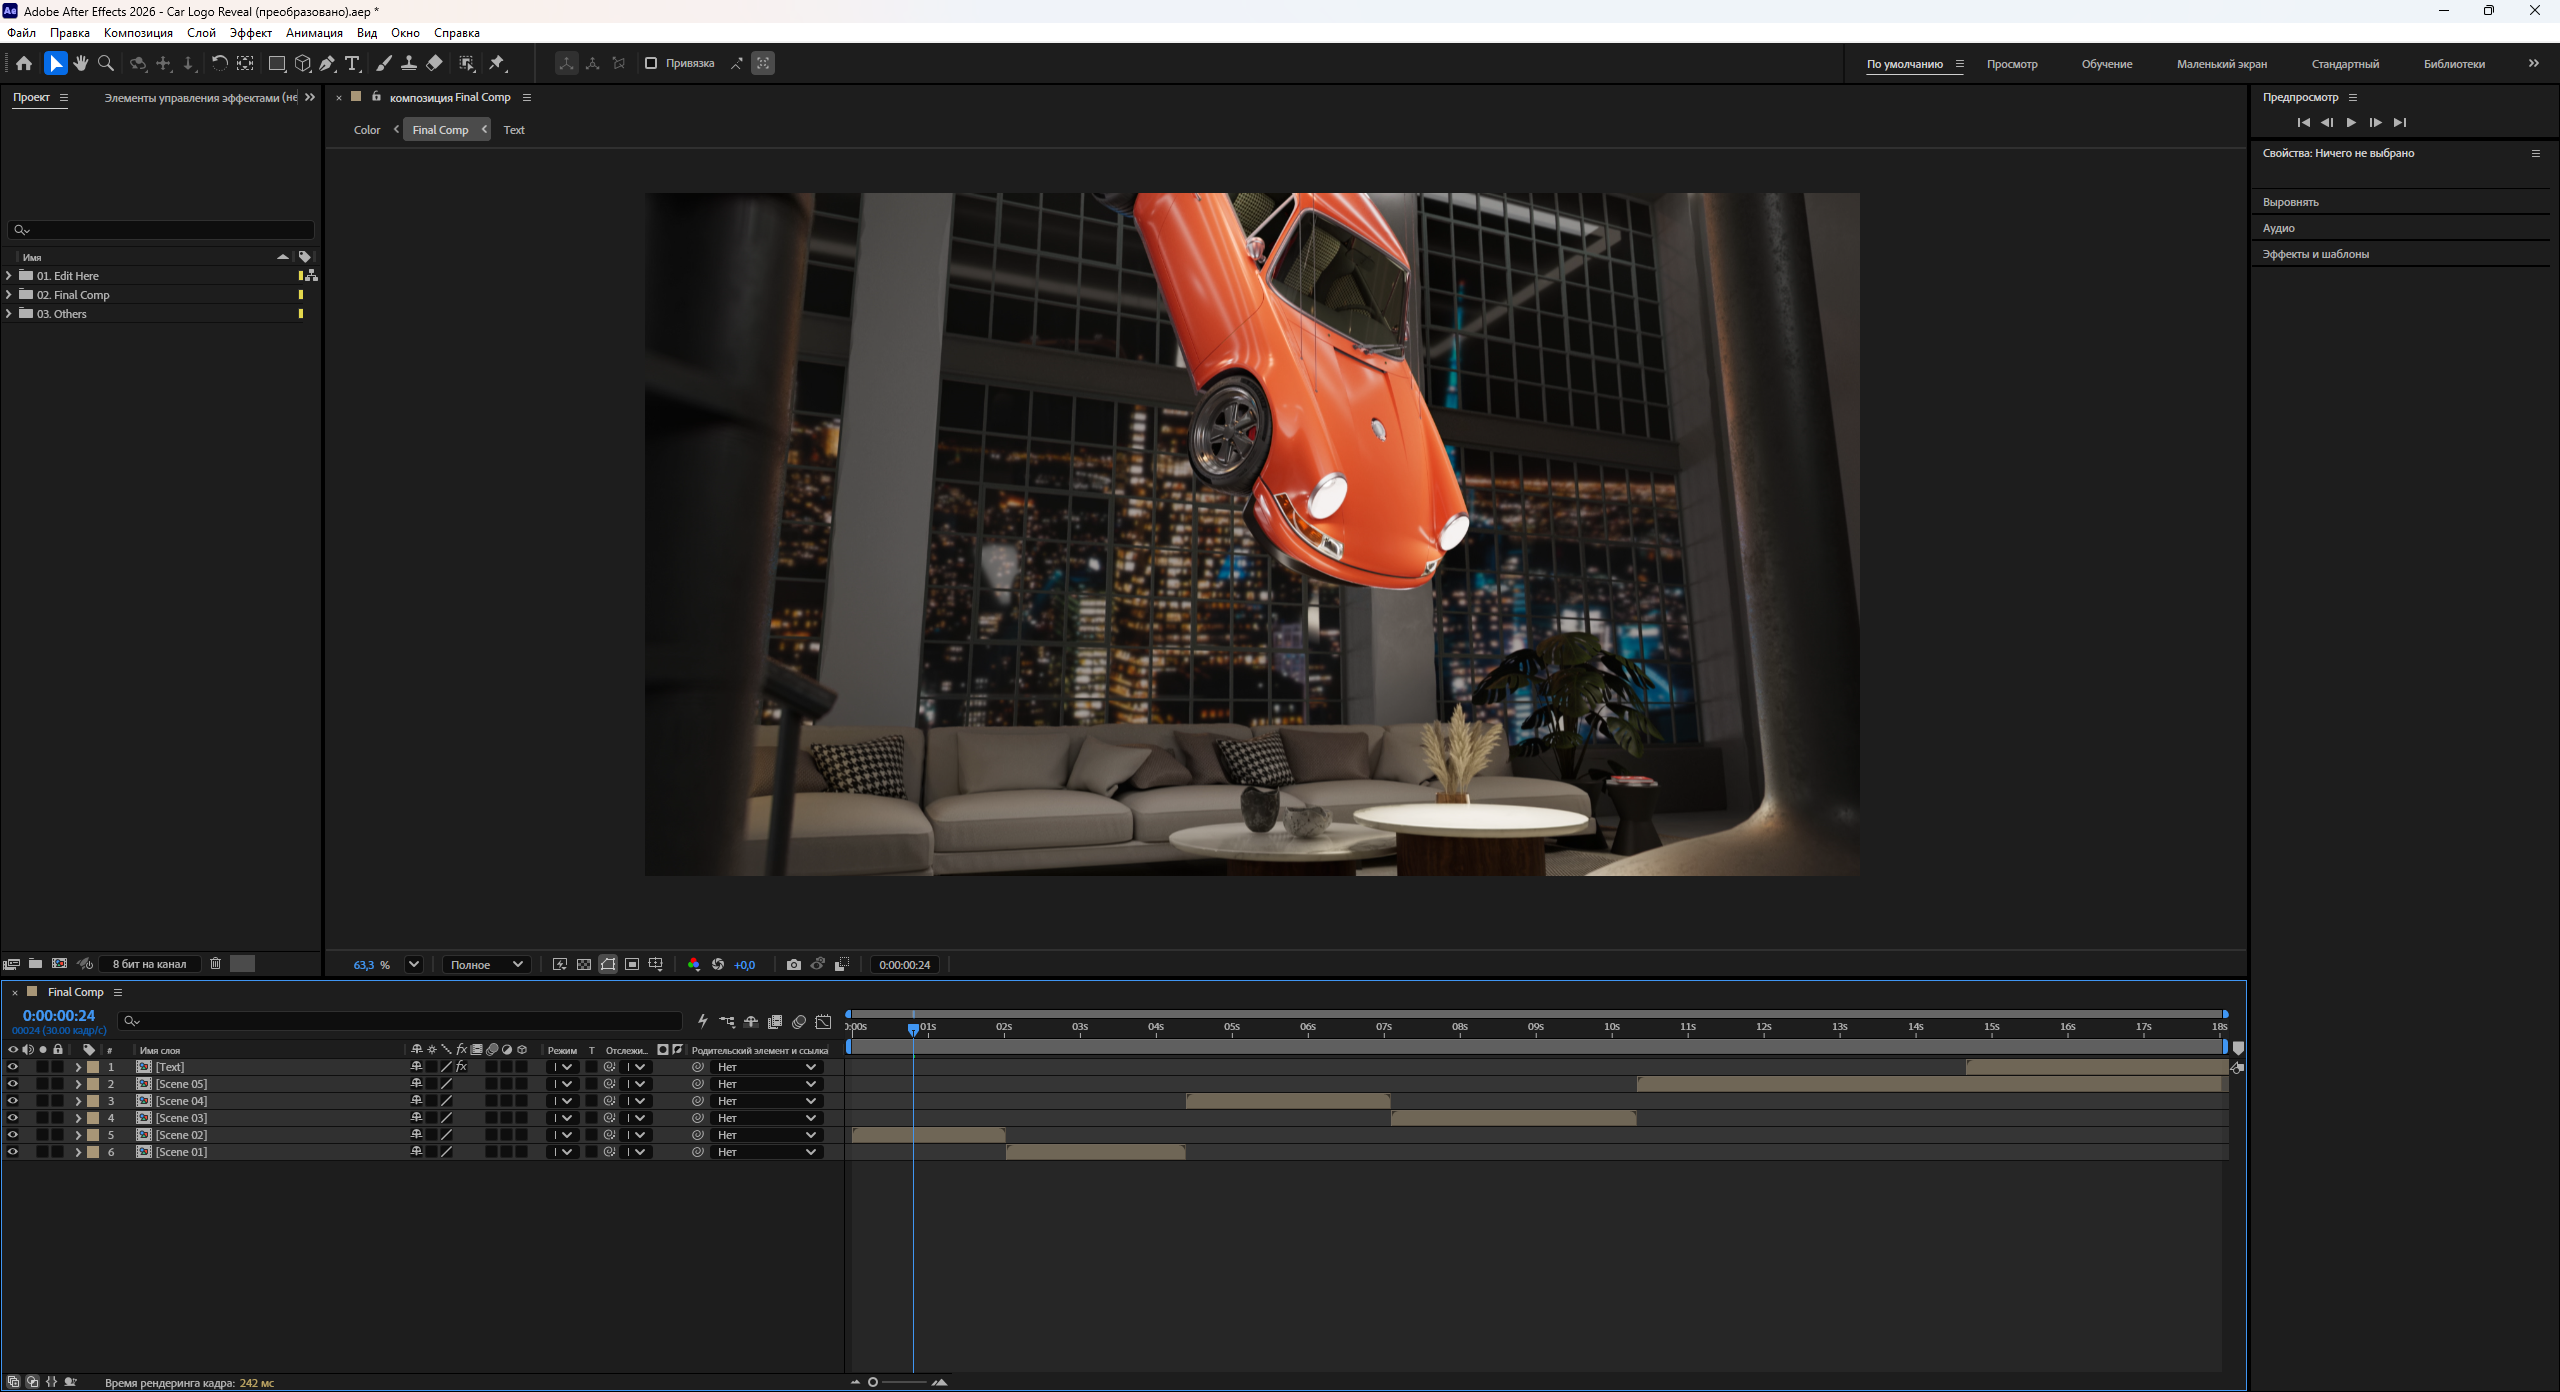Select the Horizontal Type tool

[x=352, y=63]
